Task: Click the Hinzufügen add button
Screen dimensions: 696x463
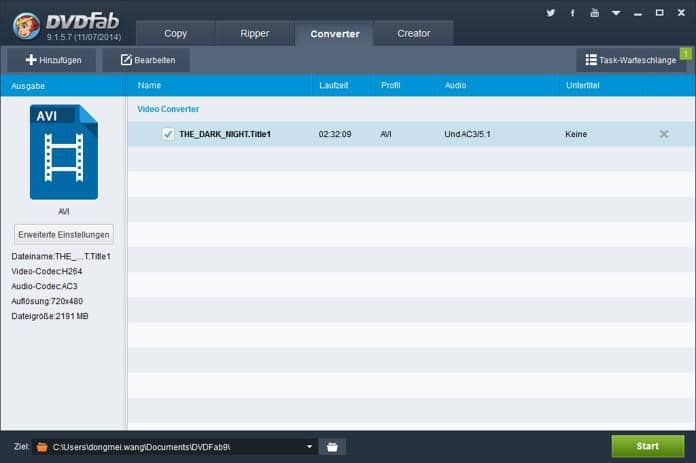Action: 52,60
